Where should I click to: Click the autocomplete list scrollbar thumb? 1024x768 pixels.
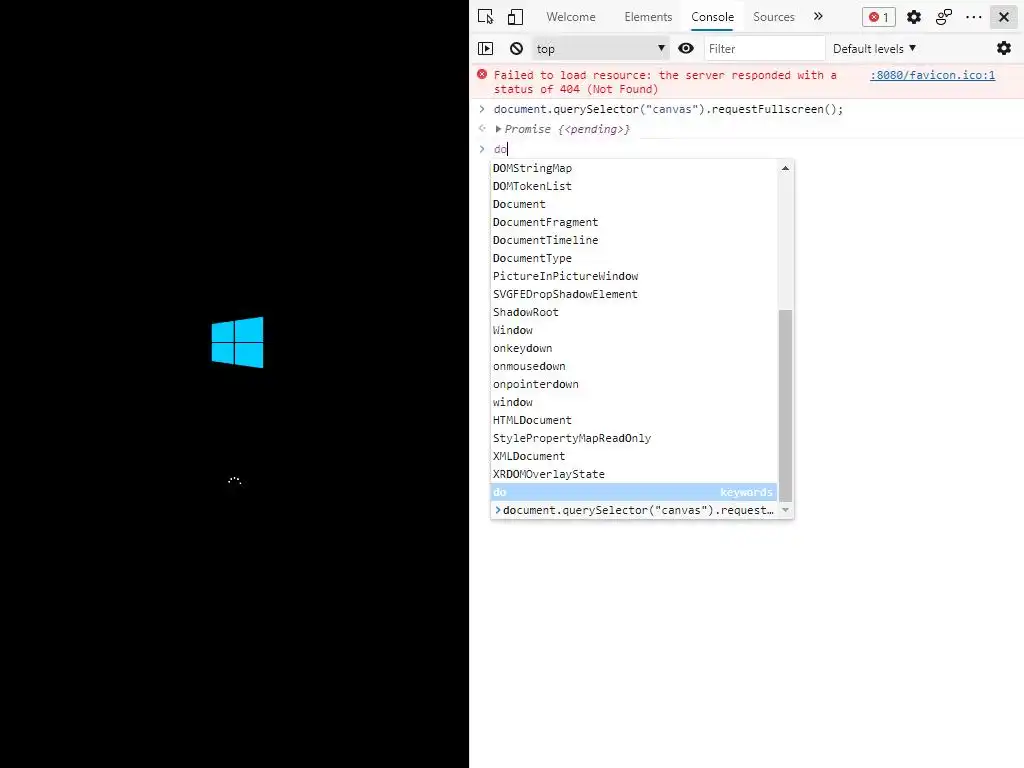click(x=786, y=406)
